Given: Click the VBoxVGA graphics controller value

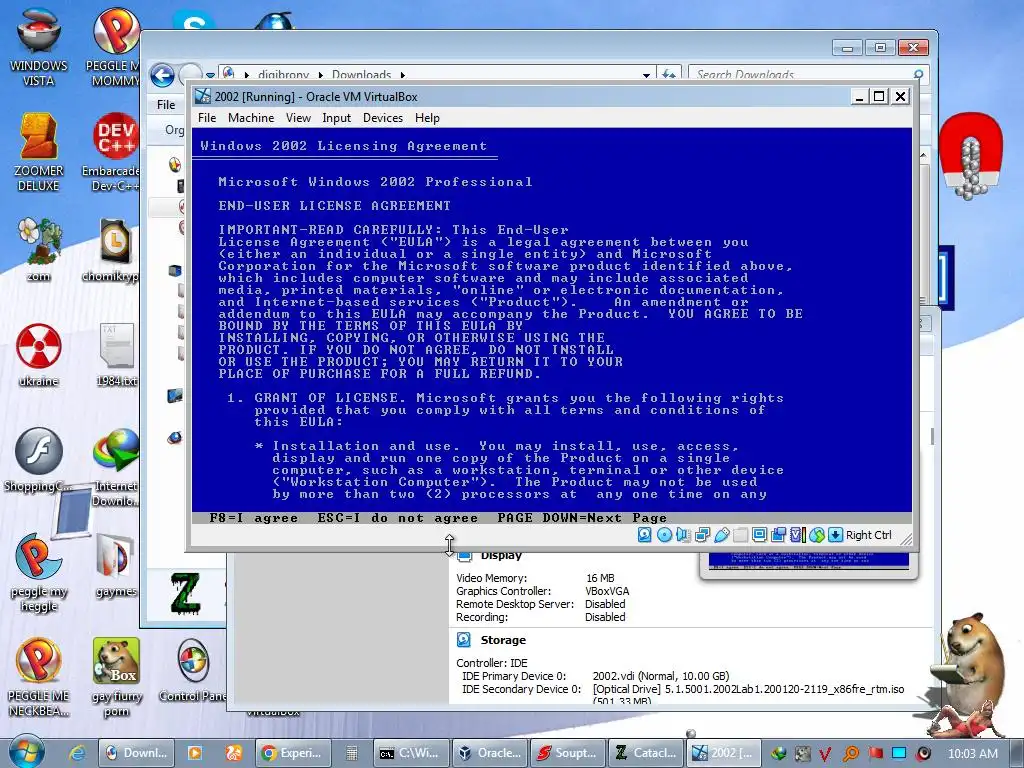Looking at the screenshot, I should [x=607, y=591].
